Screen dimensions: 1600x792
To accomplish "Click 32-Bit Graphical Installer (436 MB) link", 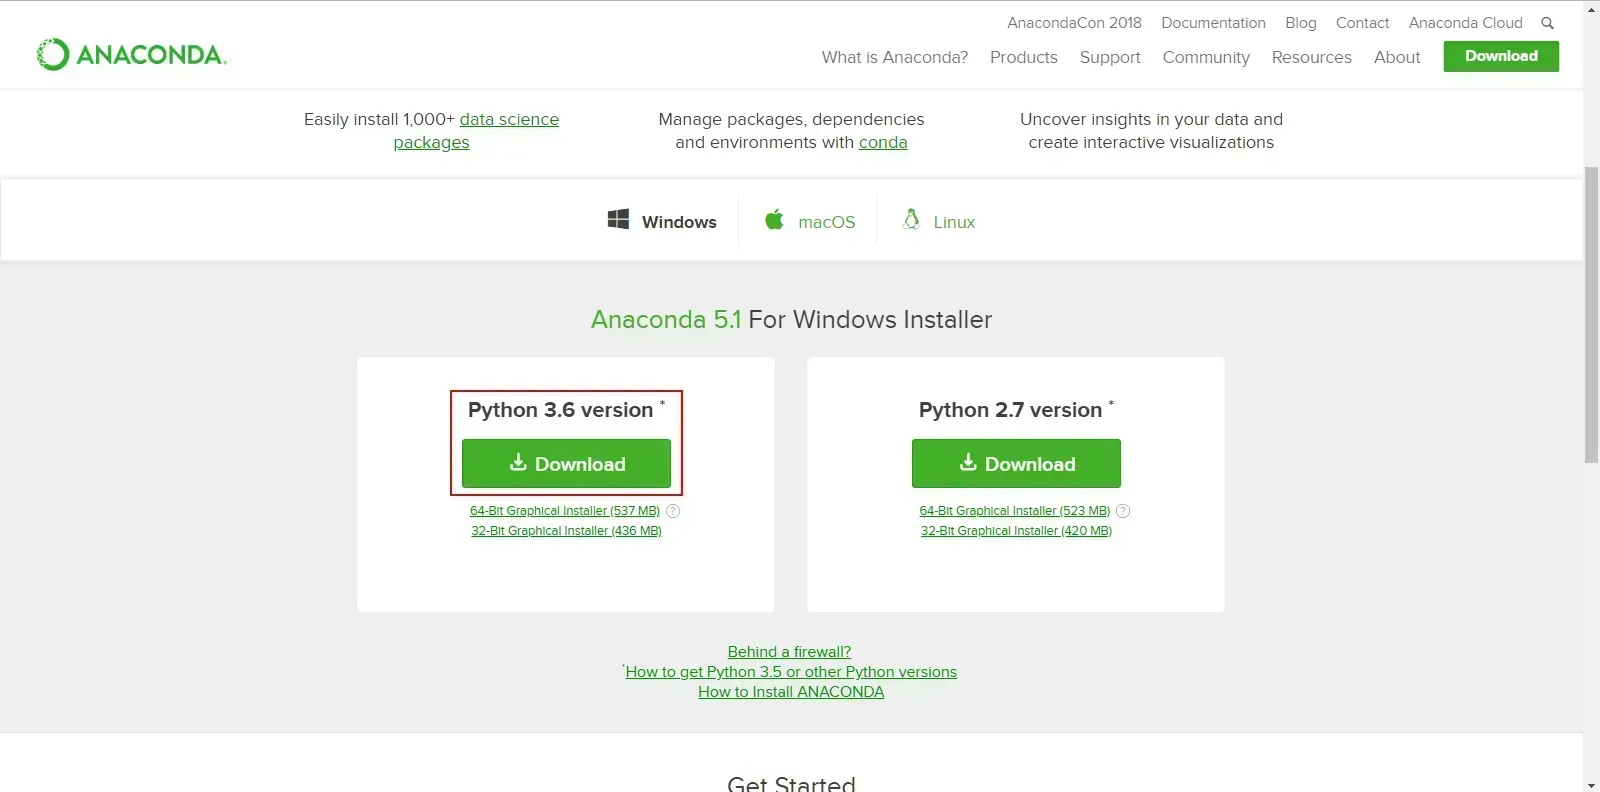I will tap(566, 531).
